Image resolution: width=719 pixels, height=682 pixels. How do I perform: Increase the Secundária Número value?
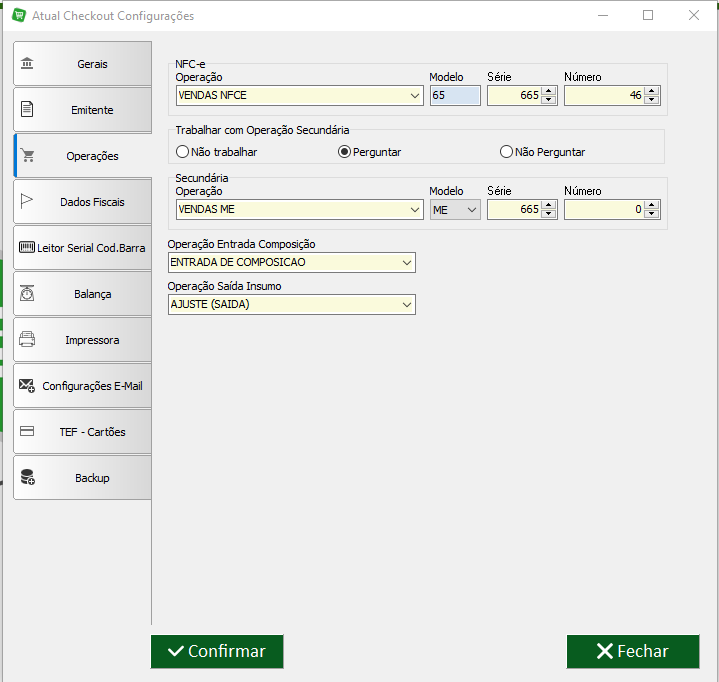652,205
